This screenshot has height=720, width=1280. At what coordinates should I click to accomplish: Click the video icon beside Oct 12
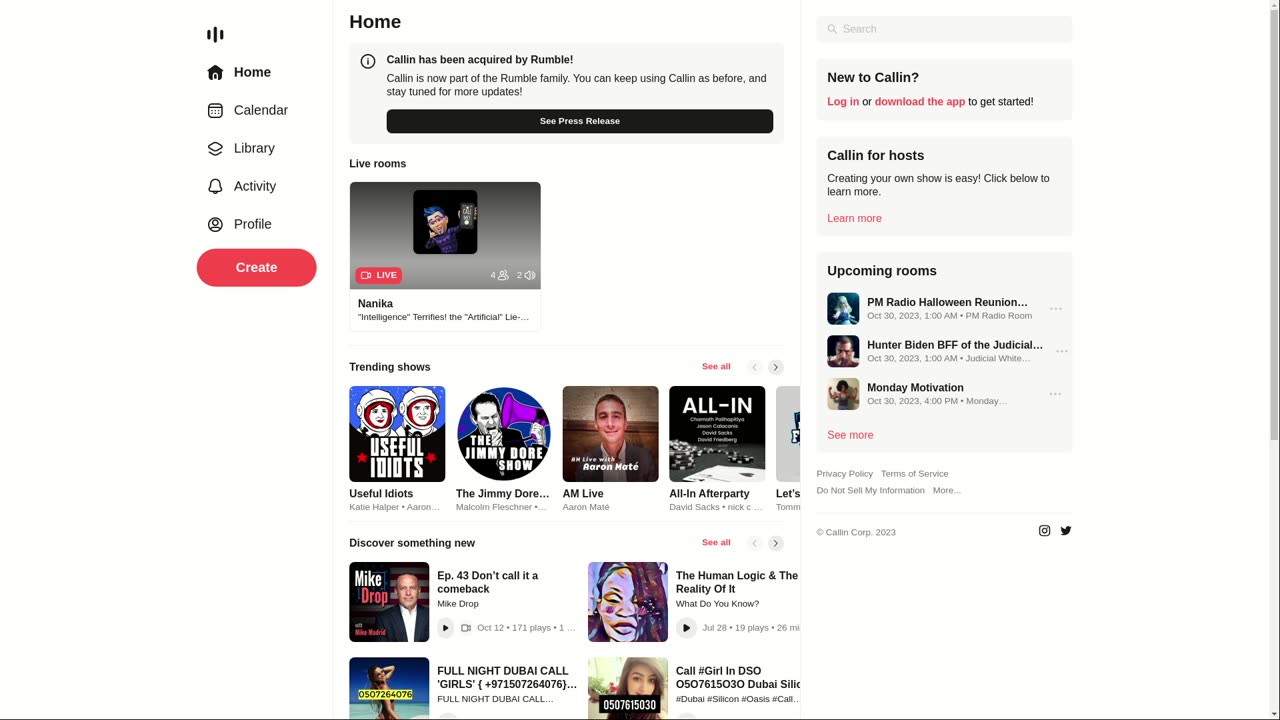pyautogui.click(x=466, y=628)
